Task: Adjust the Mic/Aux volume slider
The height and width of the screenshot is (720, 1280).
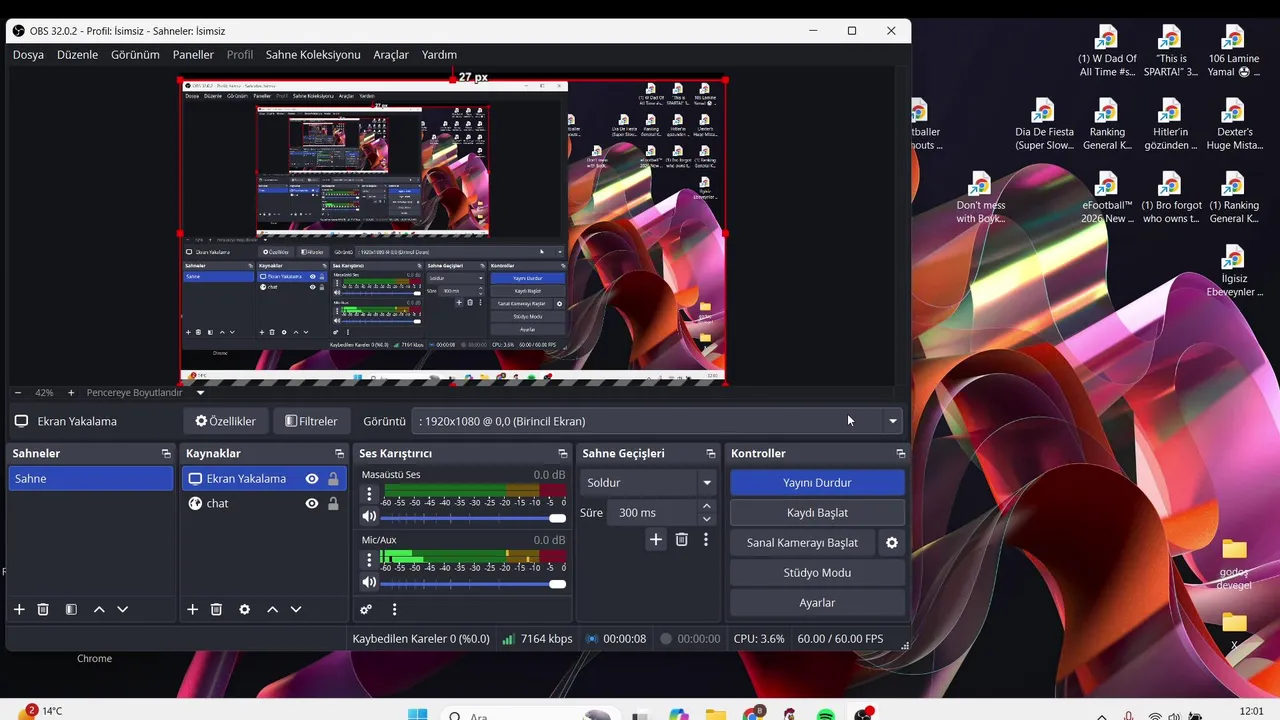Action: (473, 583)
